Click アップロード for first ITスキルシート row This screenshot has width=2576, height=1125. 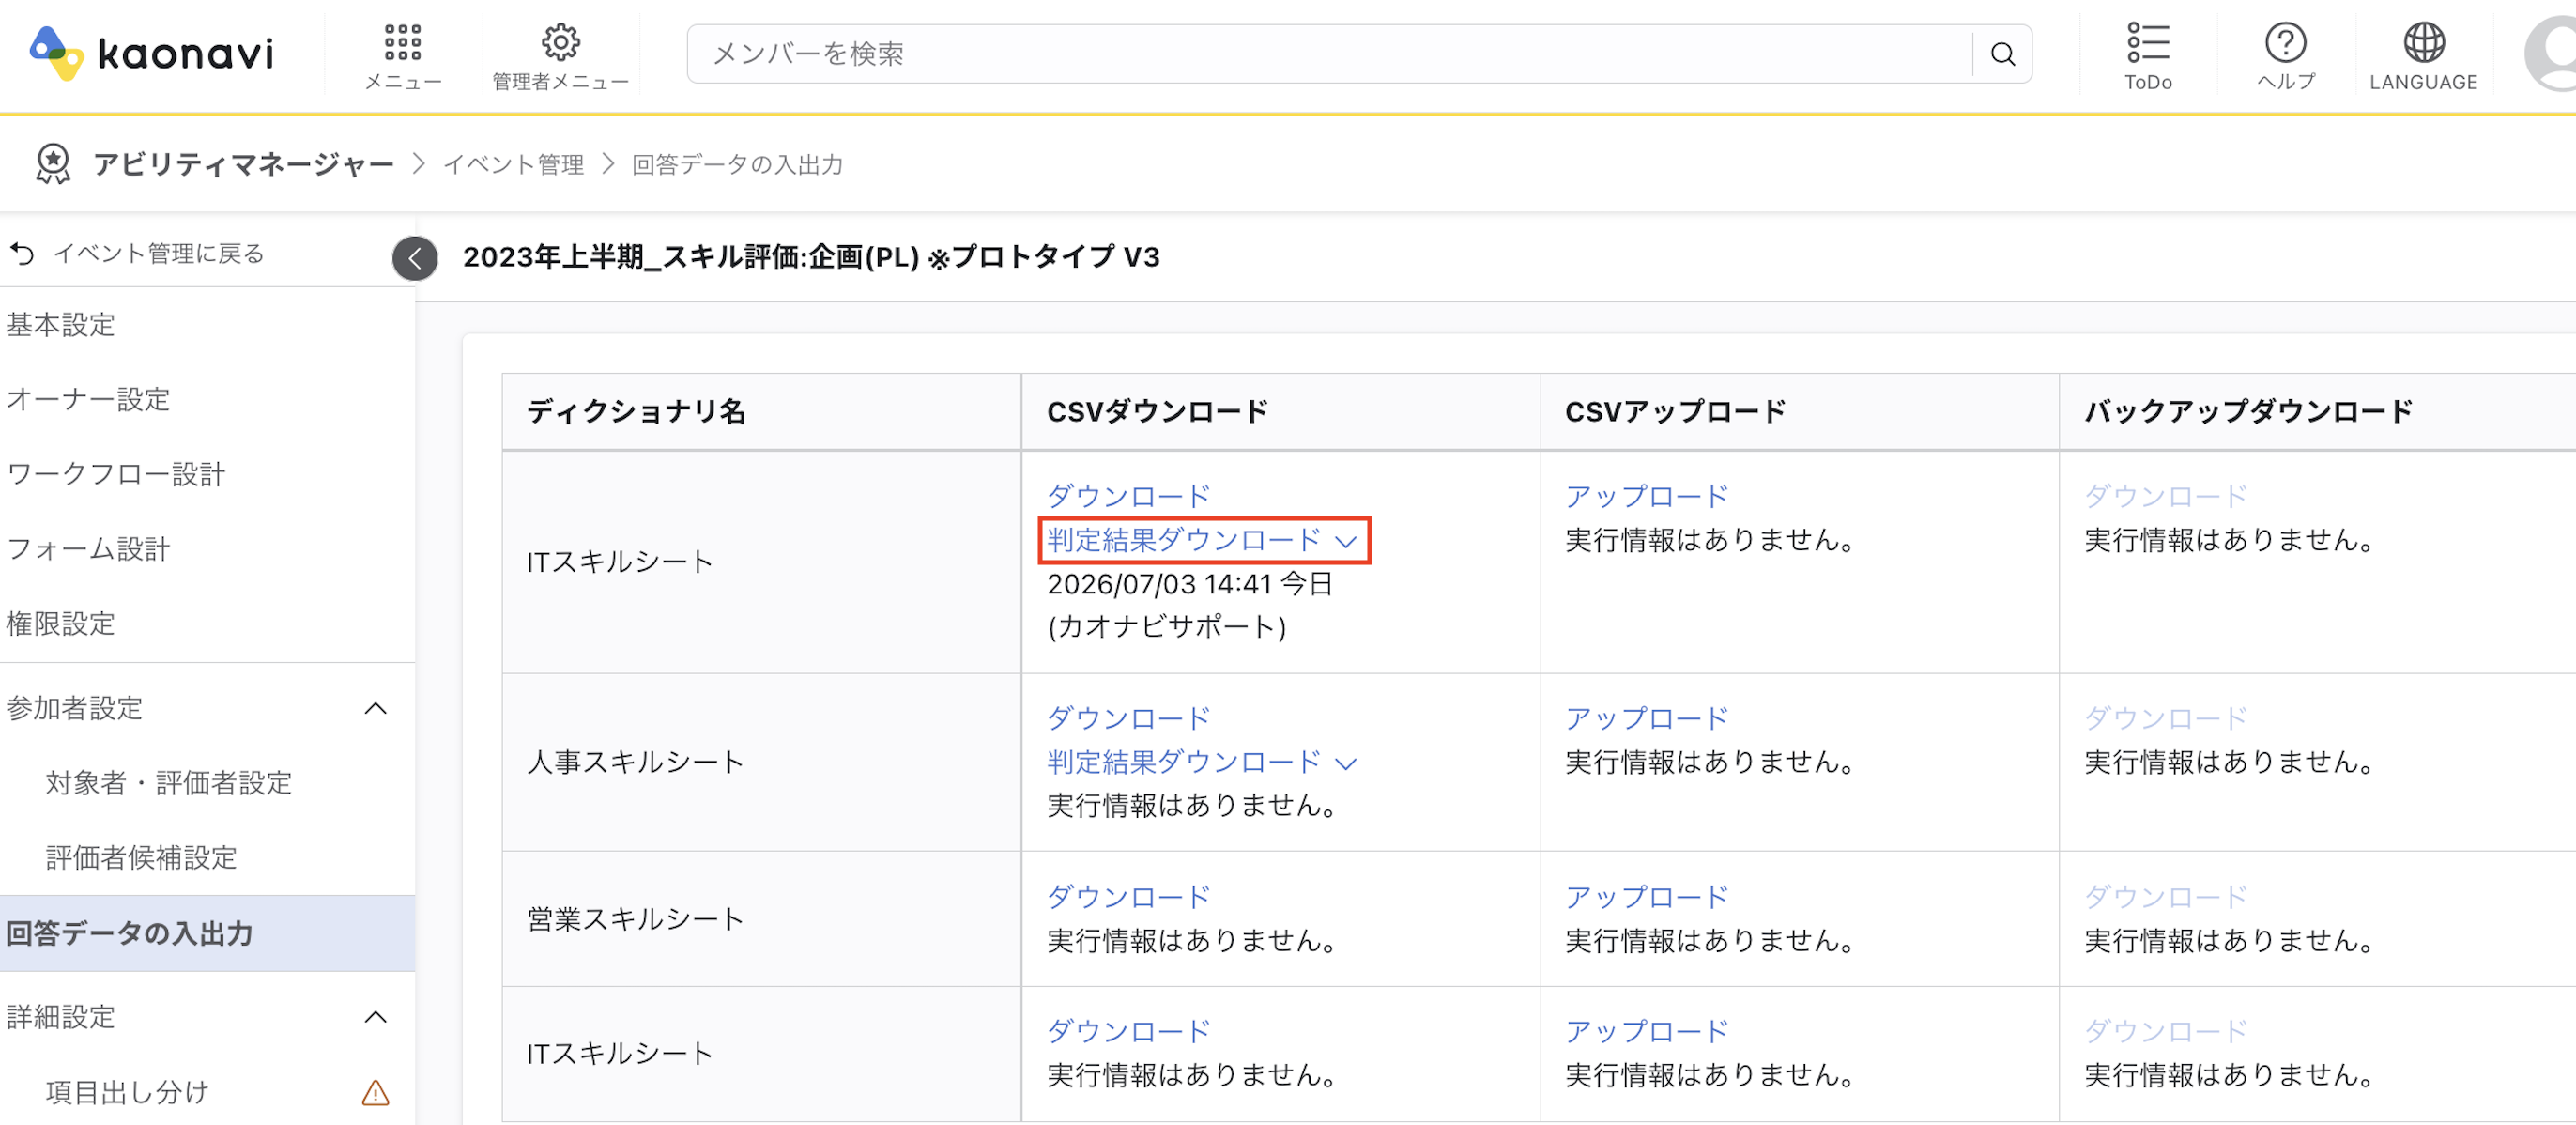(x=1647, y=496)
